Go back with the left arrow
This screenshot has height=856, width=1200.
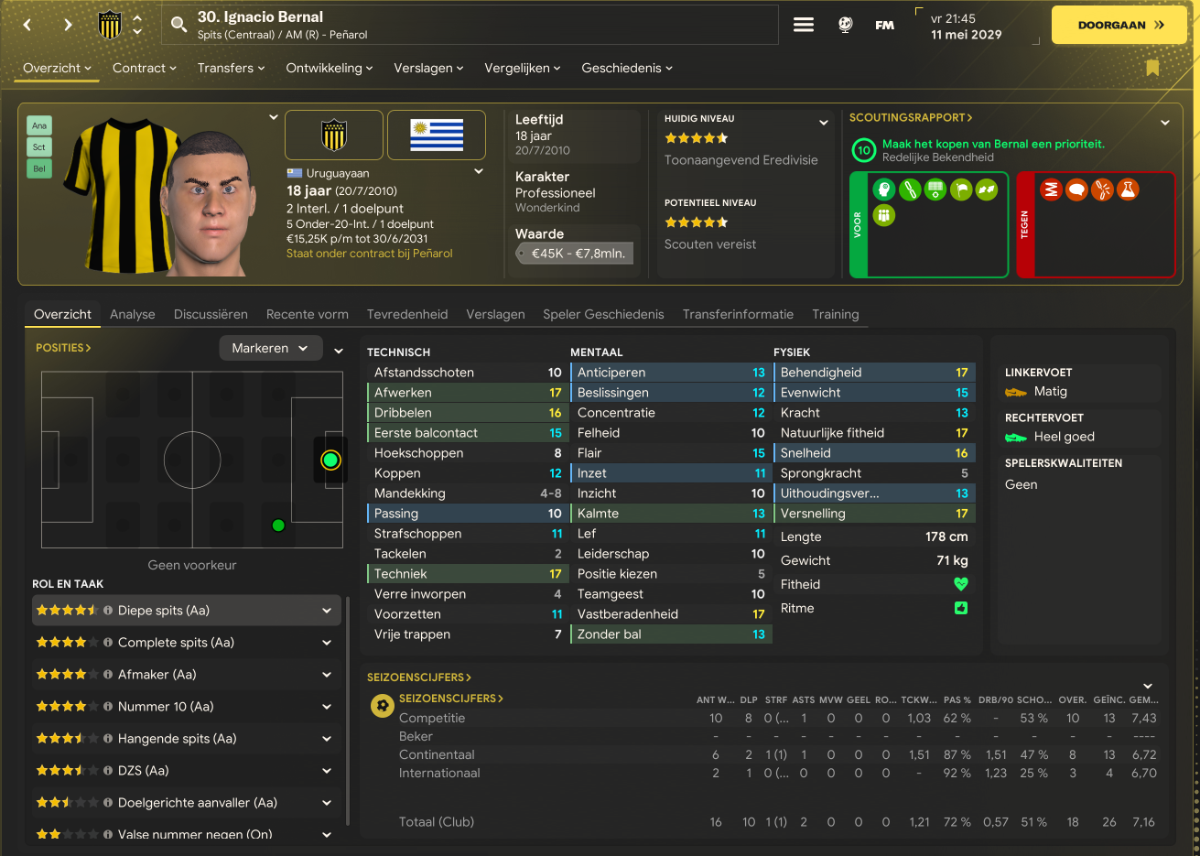point(27,25)
